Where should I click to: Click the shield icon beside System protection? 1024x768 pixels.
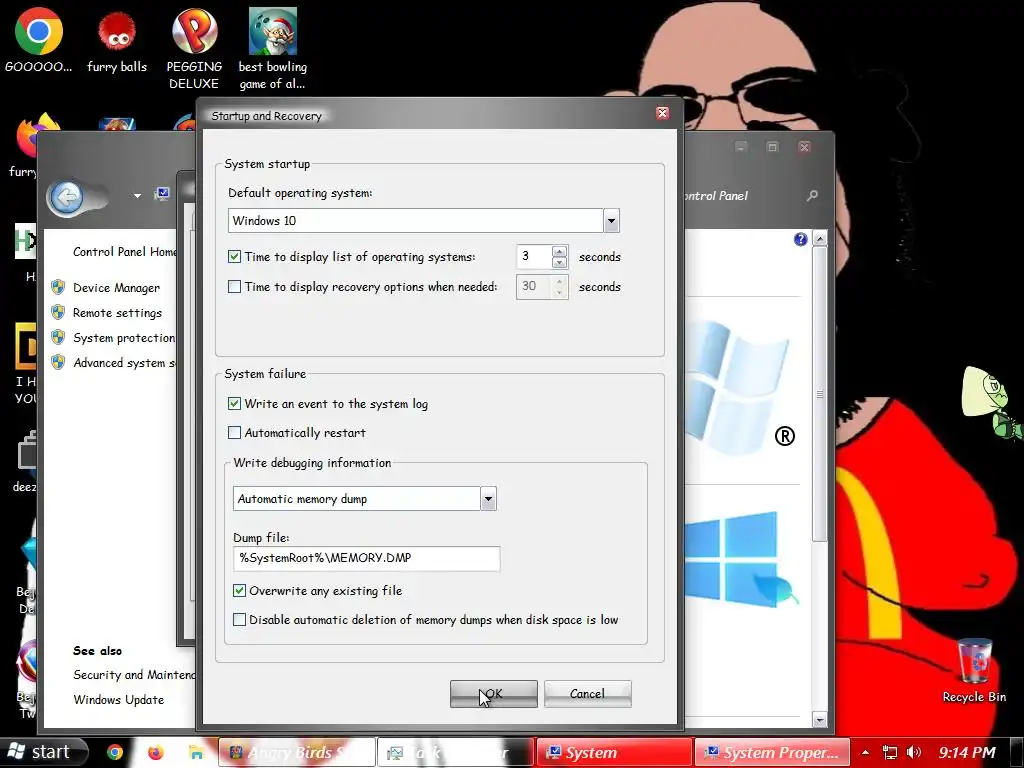(58, 337)
